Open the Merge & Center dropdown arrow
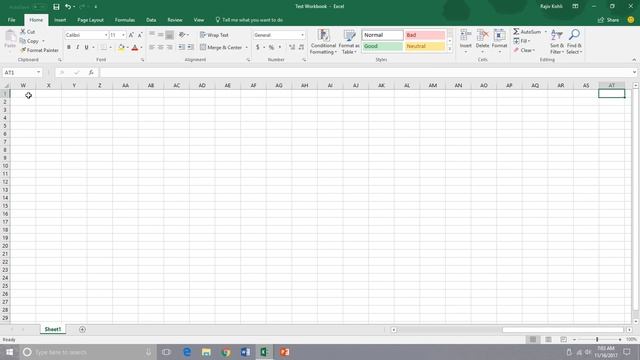 pyautogui.click(x=247, y=47)
